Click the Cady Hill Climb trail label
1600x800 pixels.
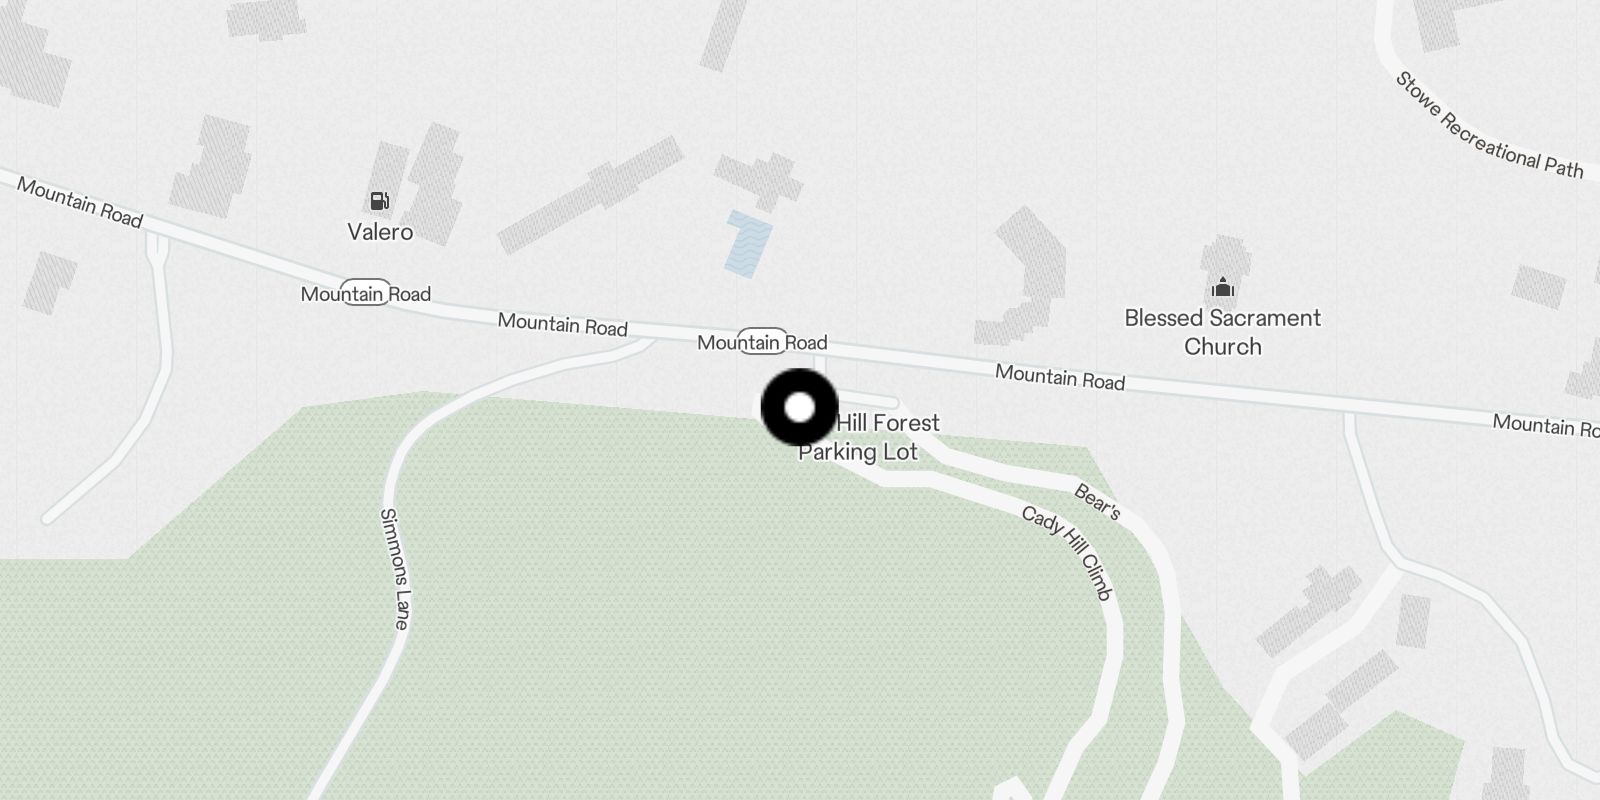tap(1066, 553)
